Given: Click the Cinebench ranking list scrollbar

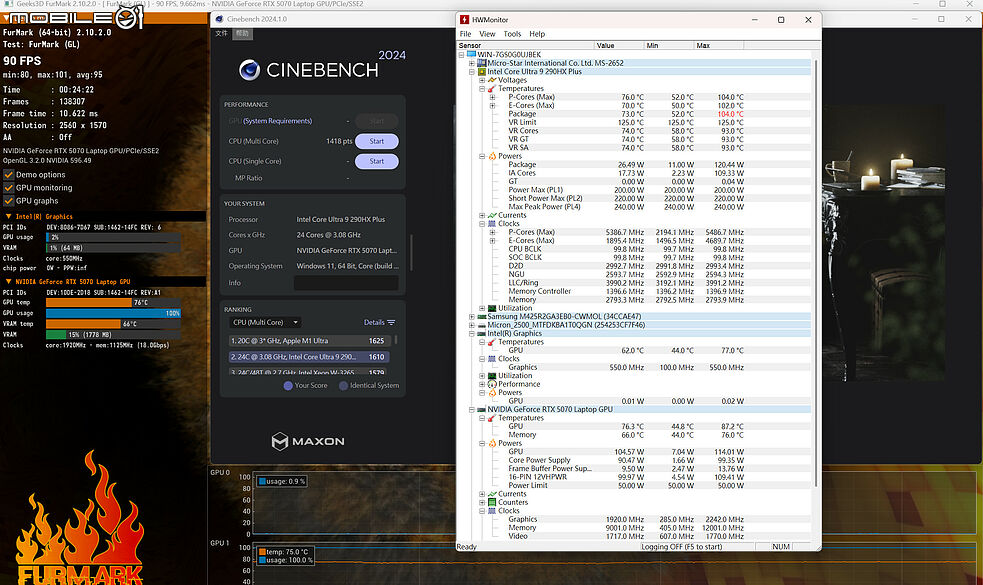Looking at the screenshot, I should point(395,340).
